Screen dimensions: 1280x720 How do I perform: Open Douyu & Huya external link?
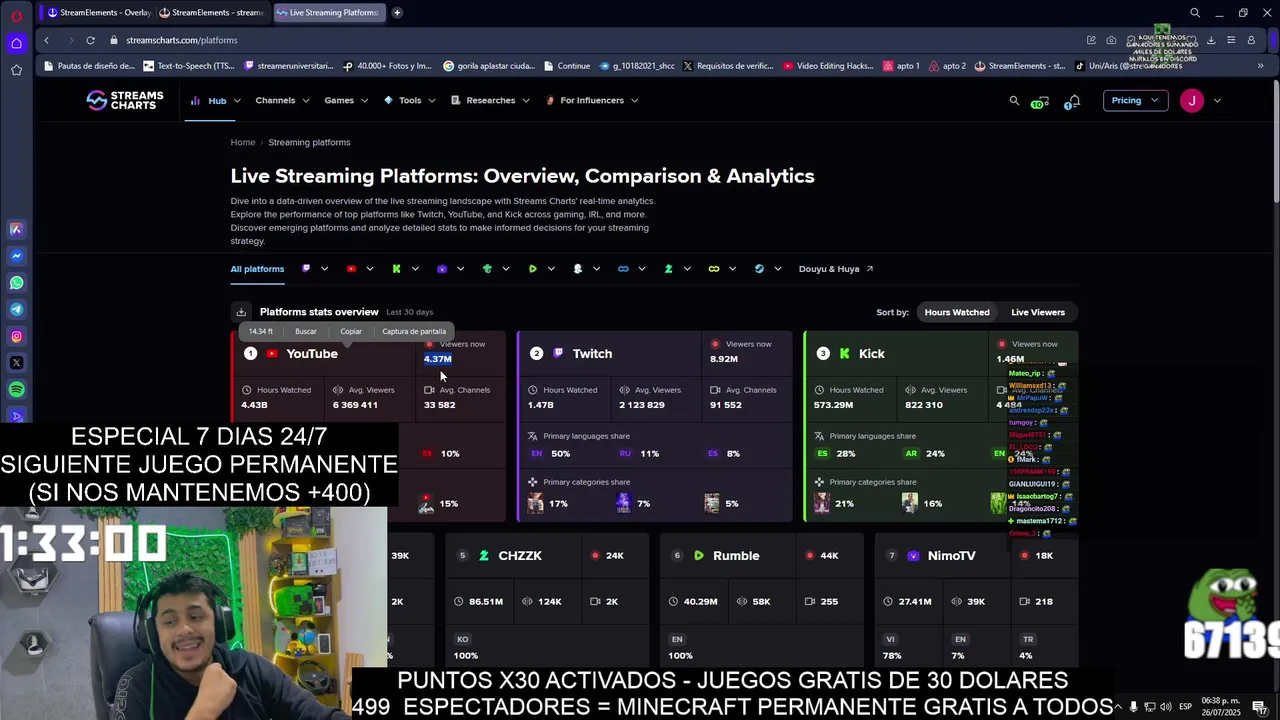click(836, 269)
